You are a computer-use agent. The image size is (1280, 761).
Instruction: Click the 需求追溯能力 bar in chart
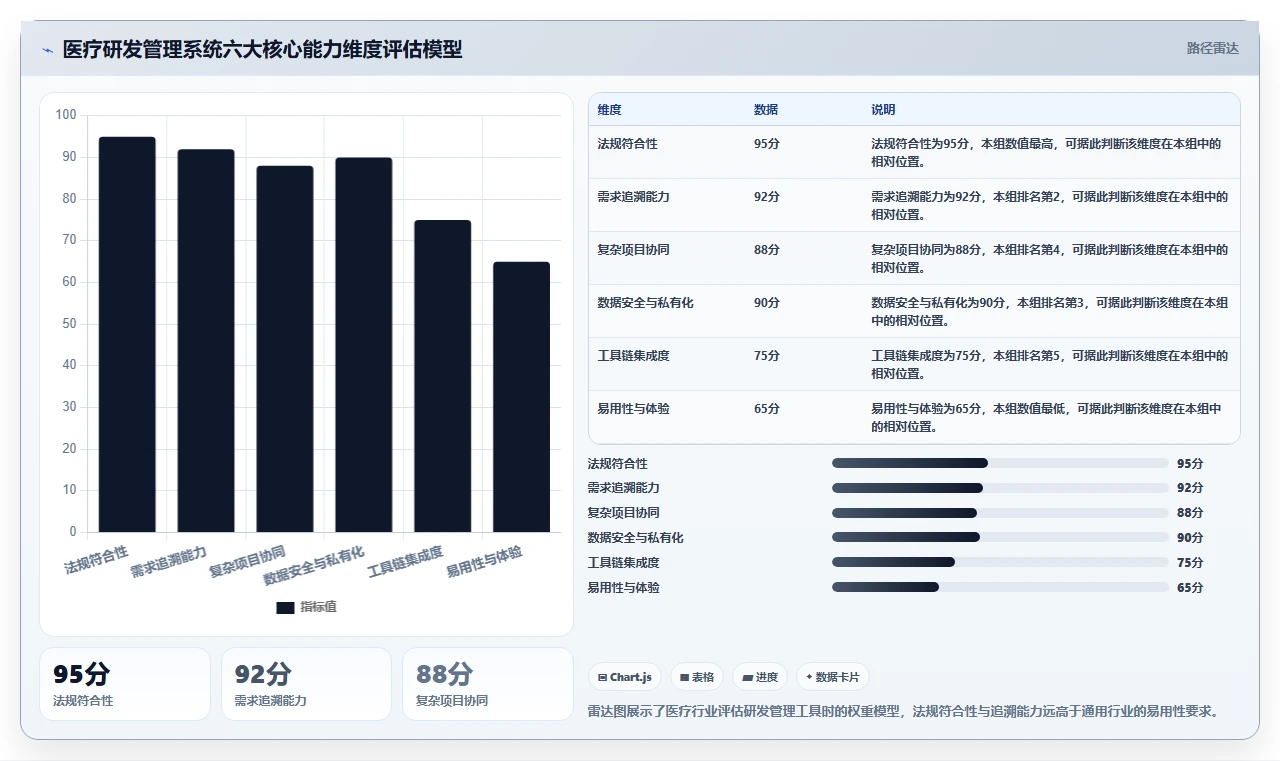click(206, 340)
